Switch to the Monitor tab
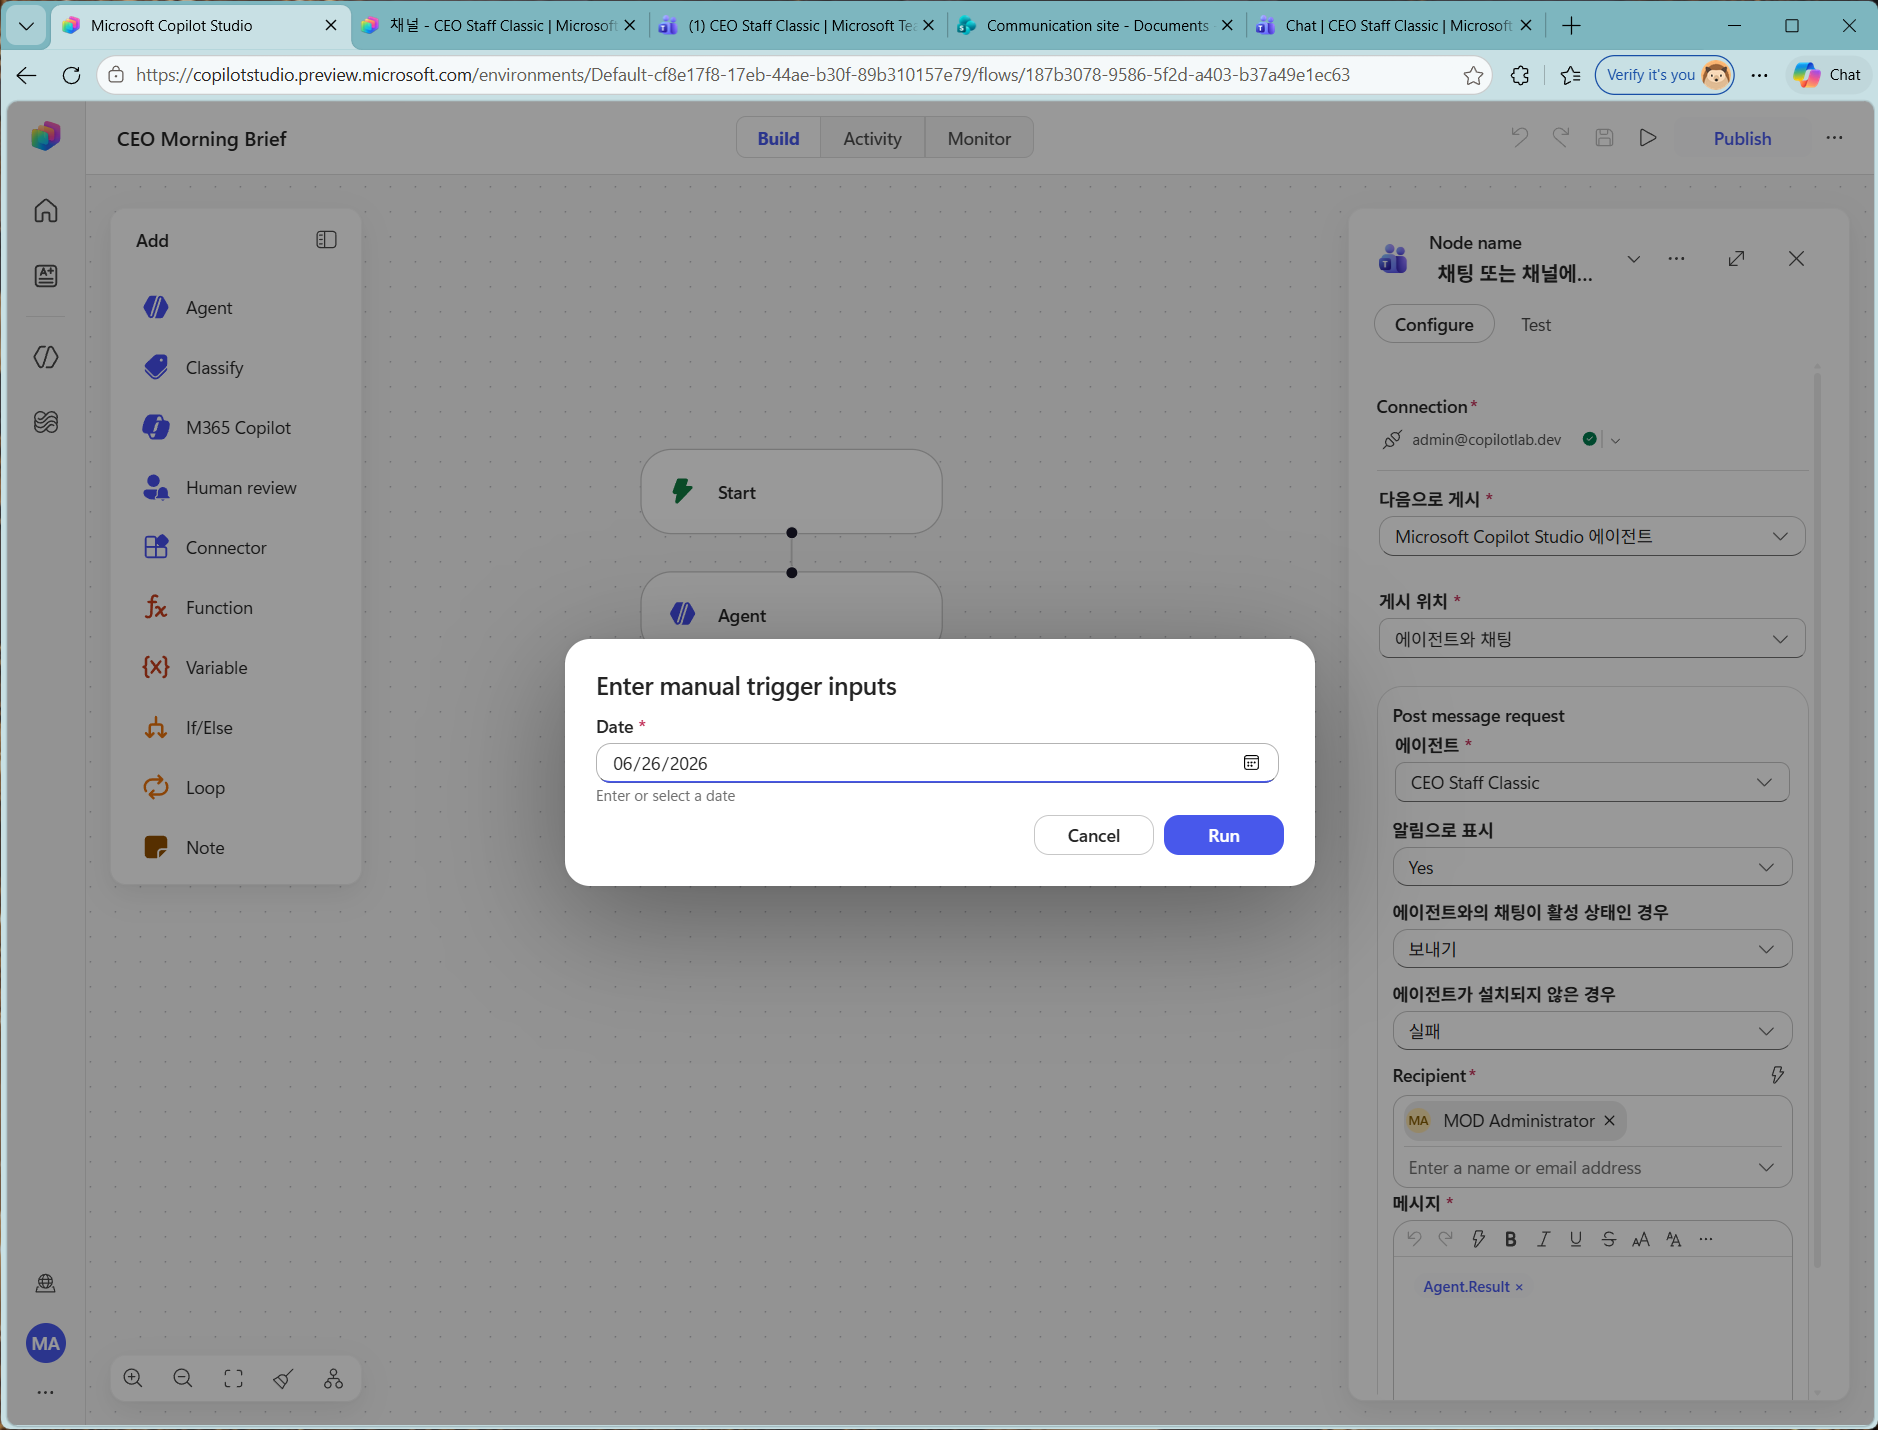The width and height of the screenshot is (1878, 1430). (979, 138)
